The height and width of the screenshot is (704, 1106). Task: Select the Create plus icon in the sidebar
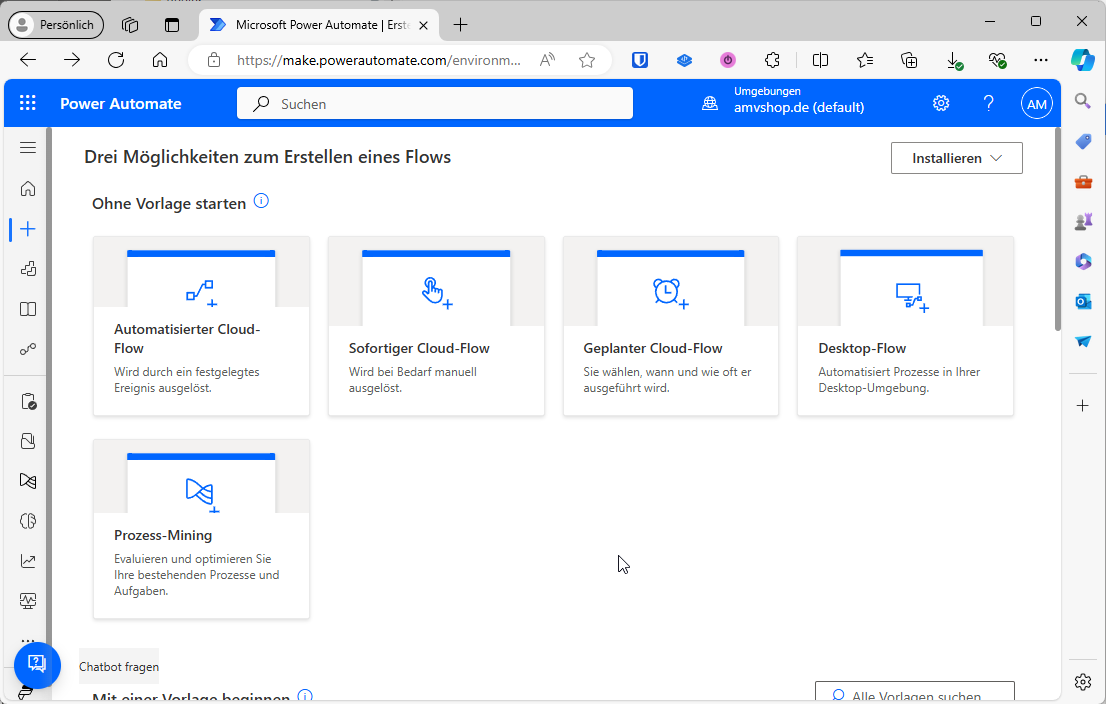[27, 228]
